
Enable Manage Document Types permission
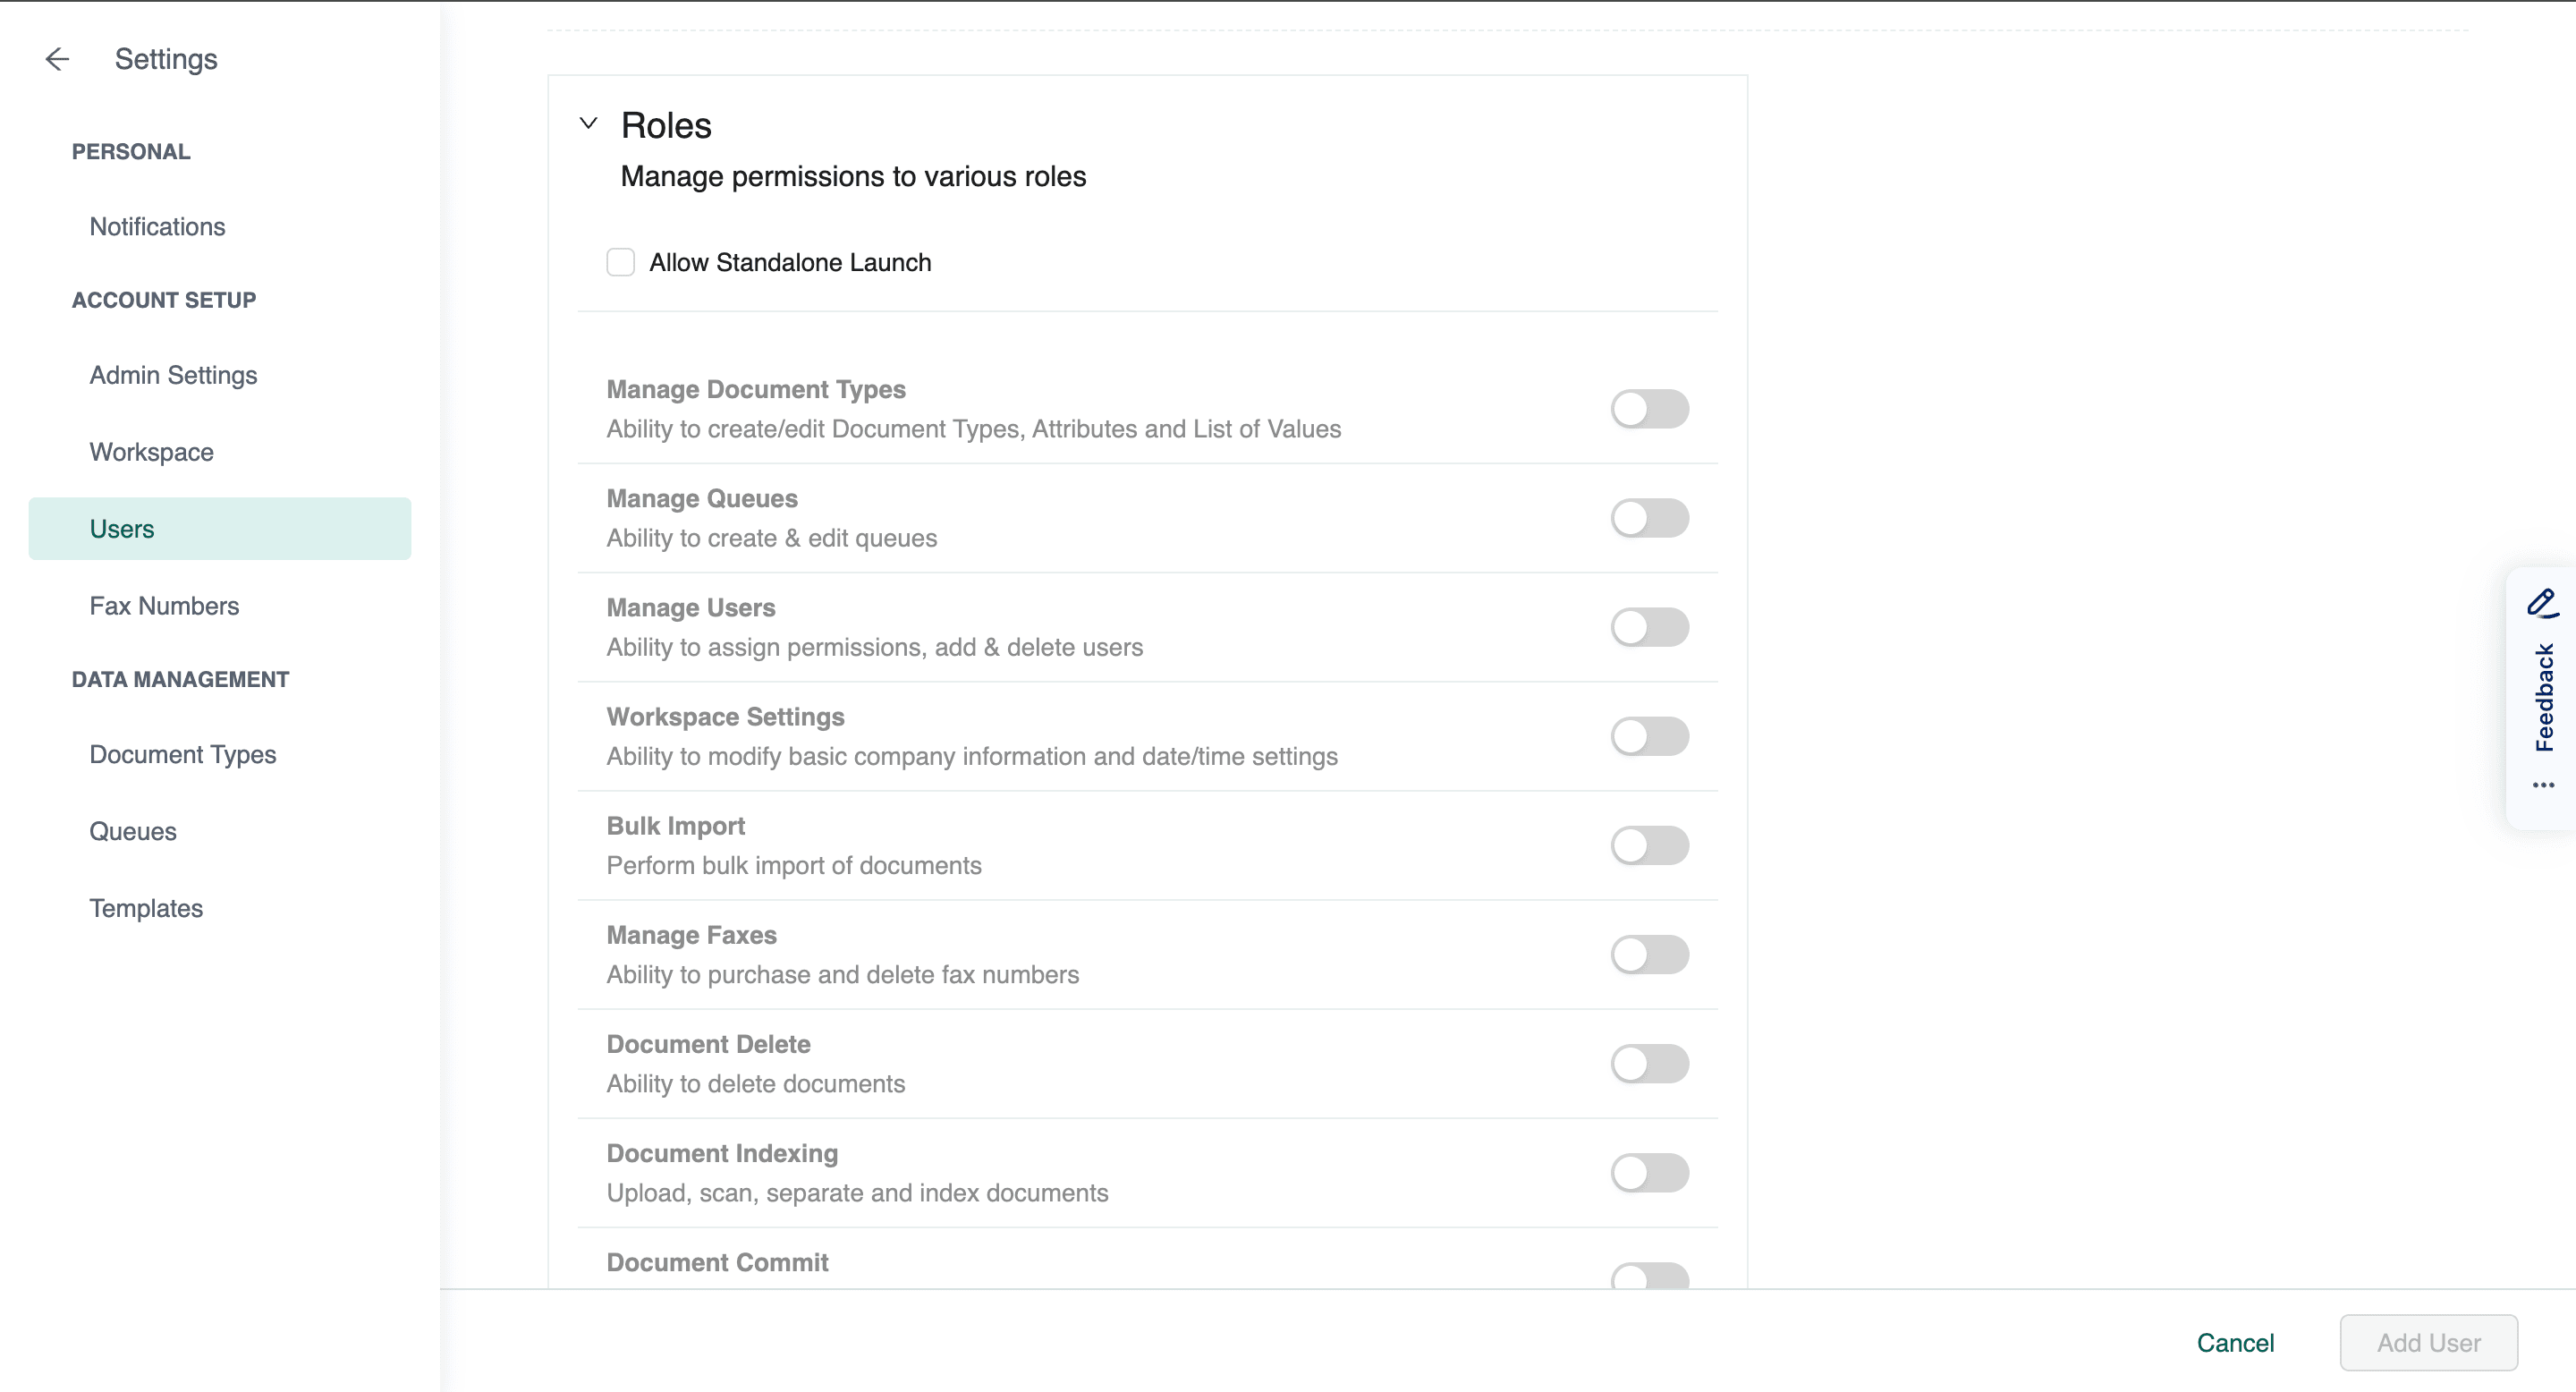coord(1650,409)
